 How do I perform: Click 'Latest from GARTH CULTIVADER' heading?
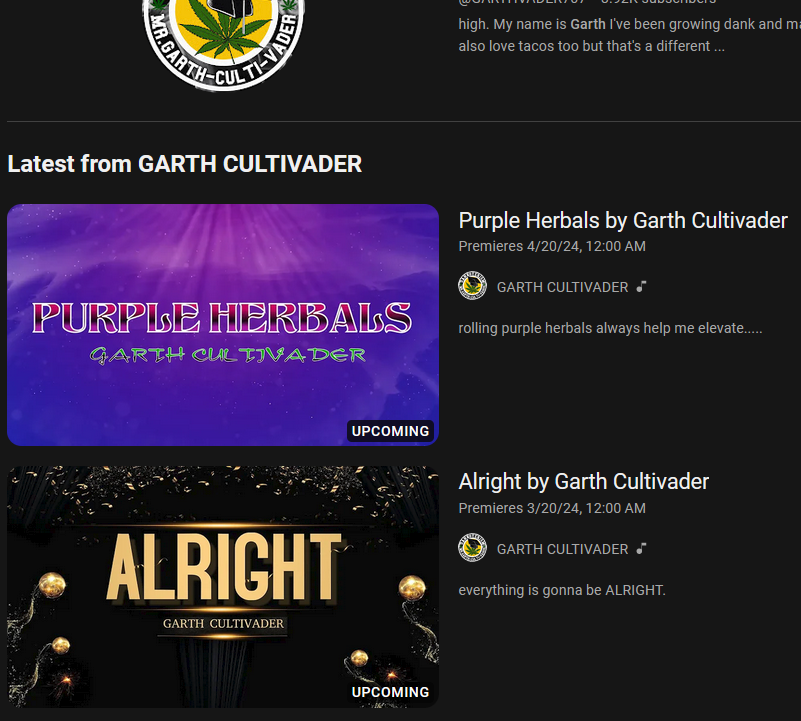pos(184,164)
